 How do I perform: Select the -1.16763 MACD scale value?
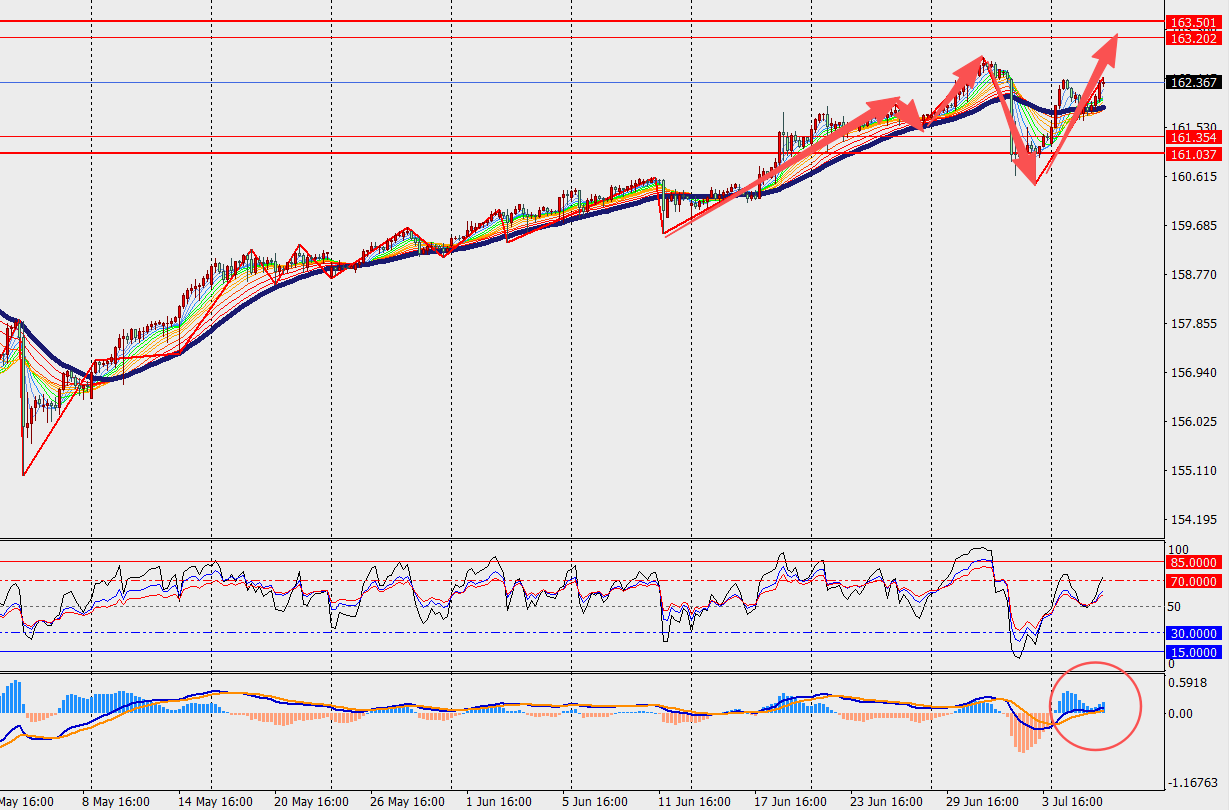tap(1192, 783)
